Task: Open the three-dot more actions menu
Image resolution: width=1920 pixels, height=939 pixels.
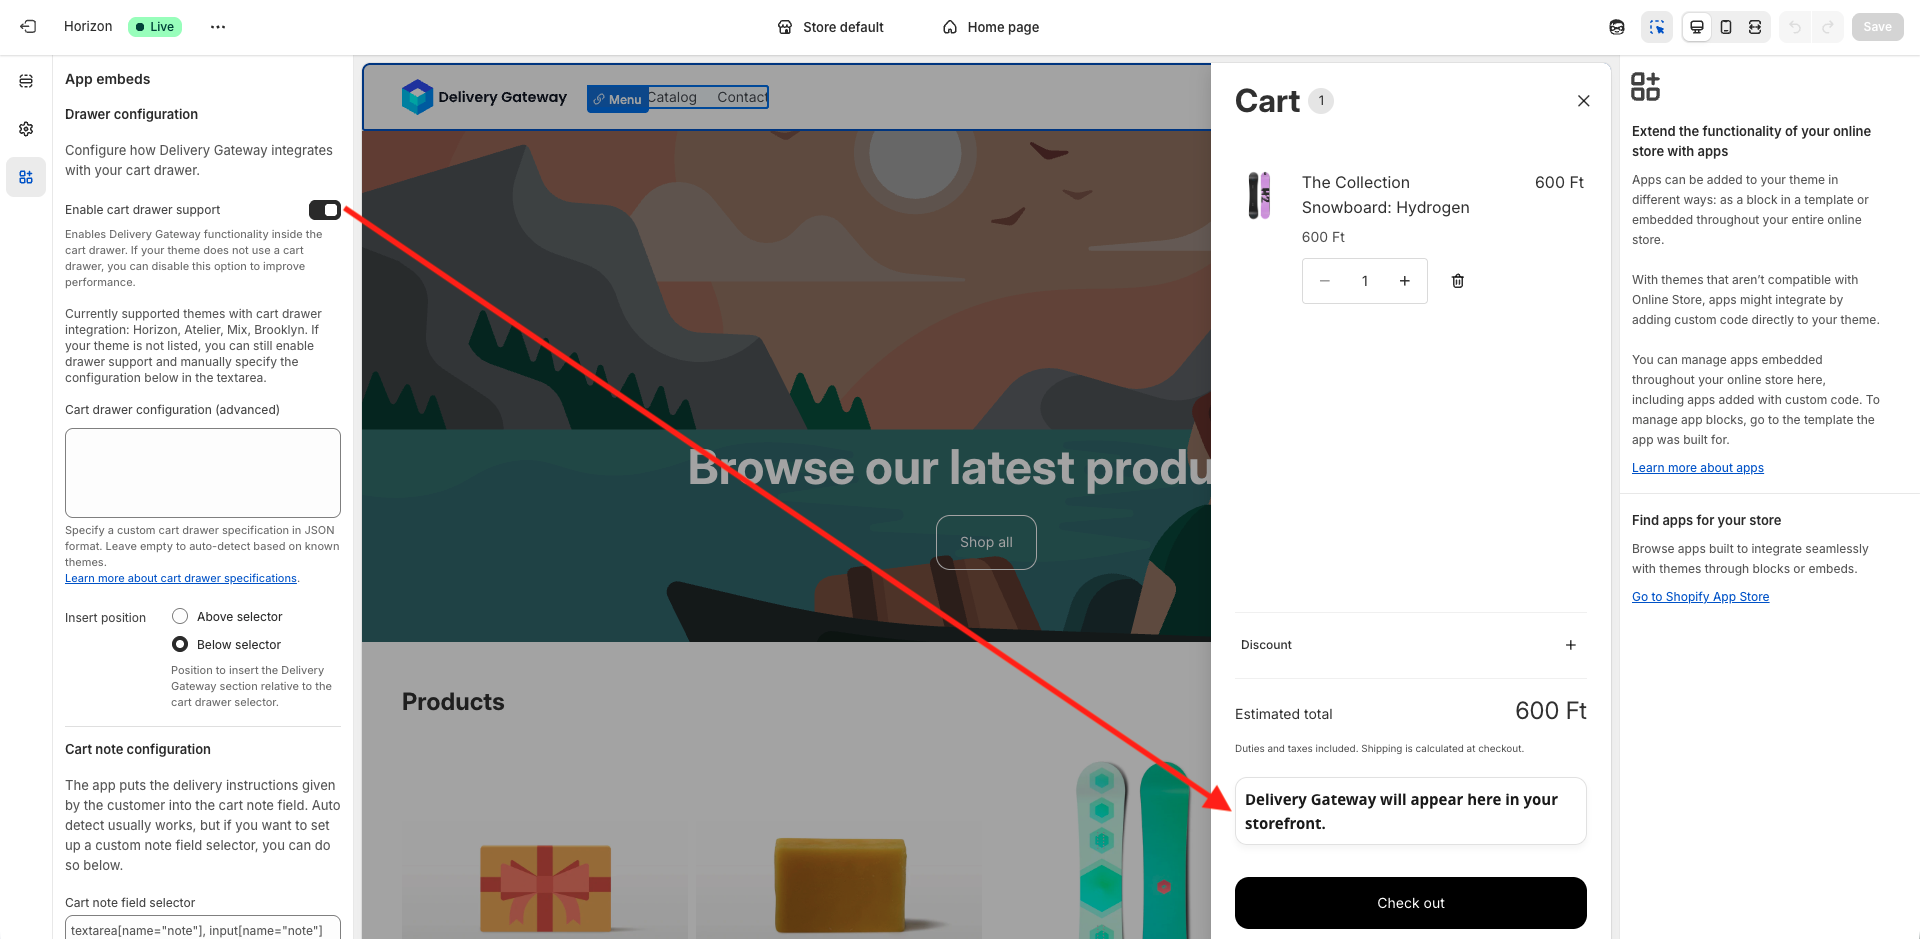Action: [218, 27]
